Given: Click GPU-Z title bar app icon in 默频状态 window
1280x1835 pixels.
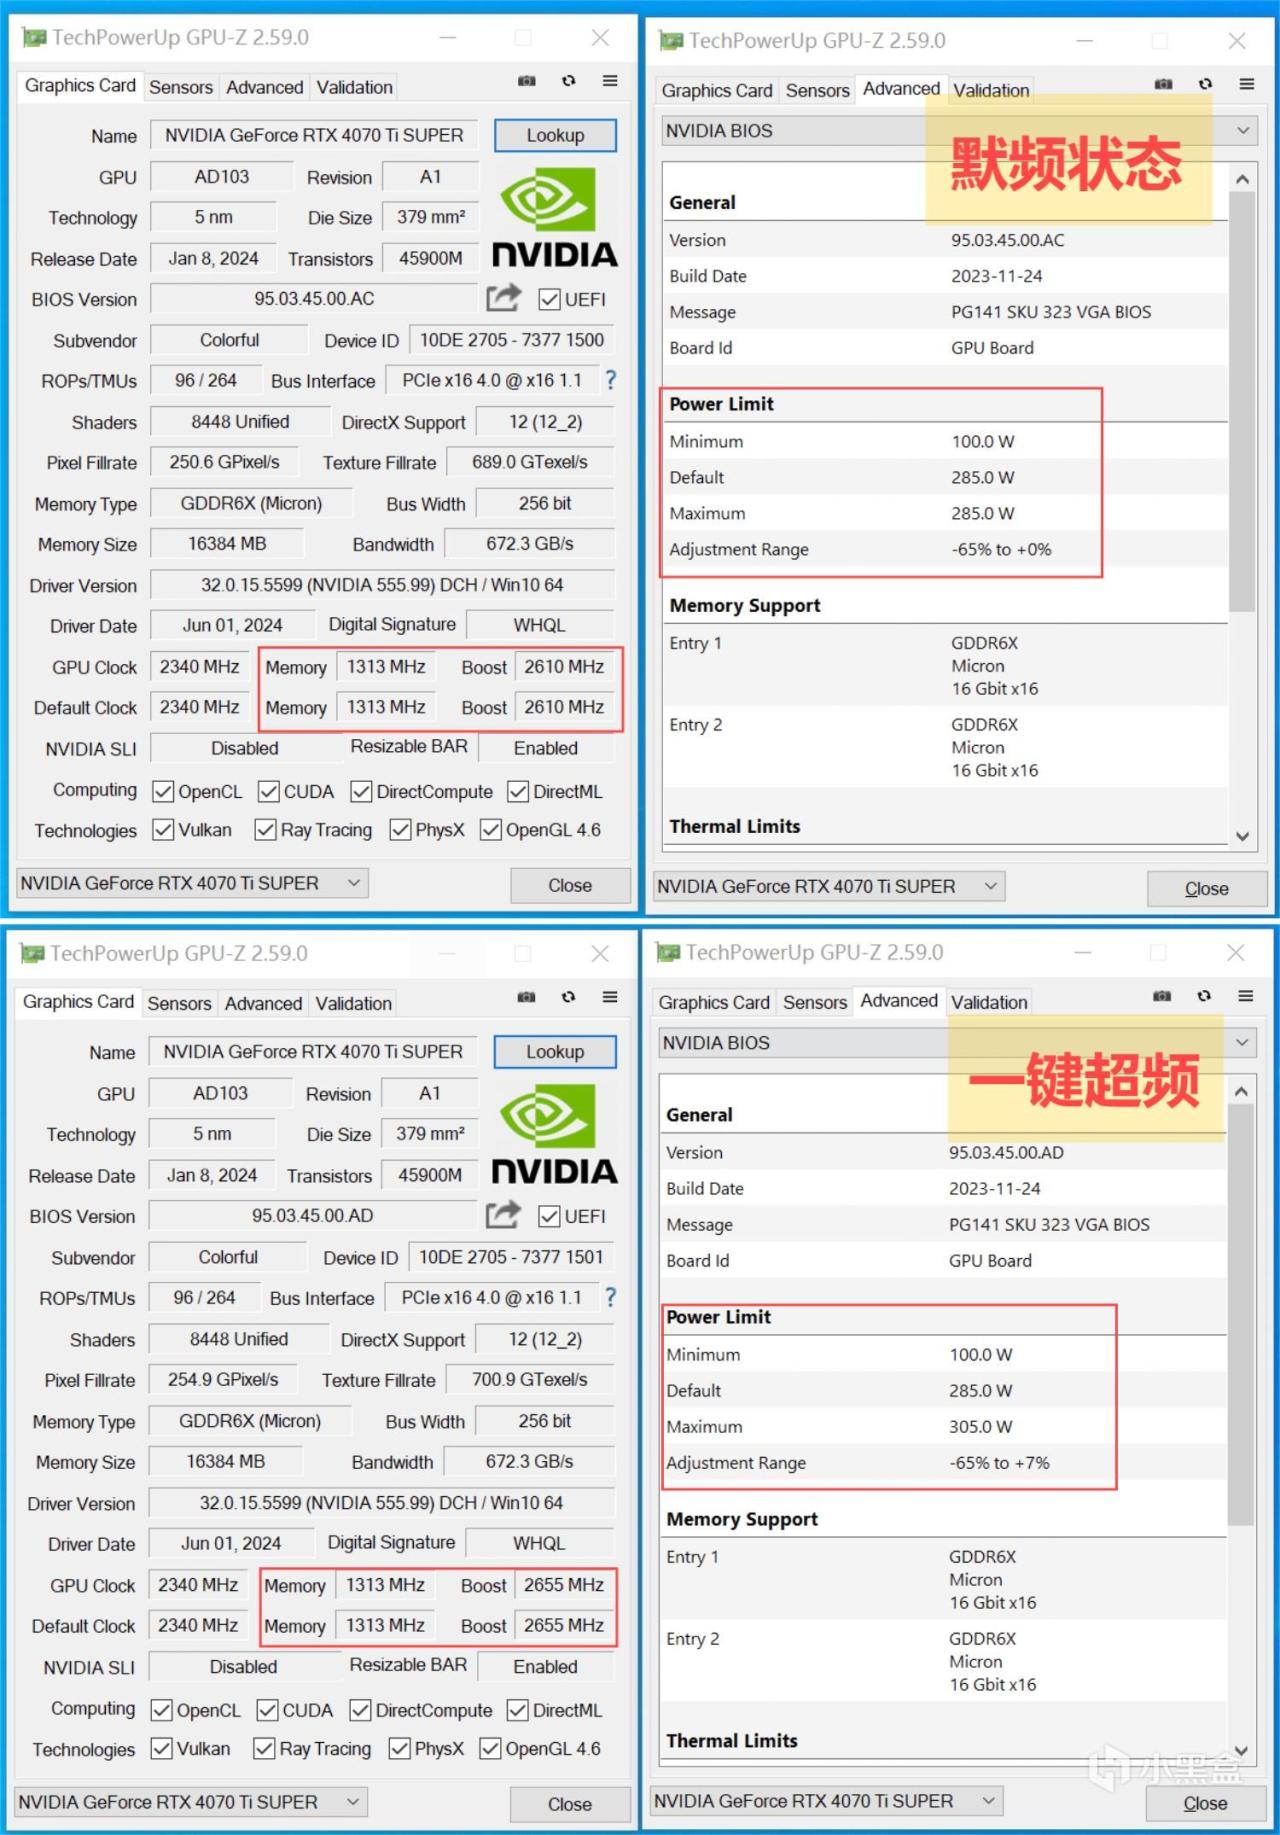Looking at the screenshot, I should 671,41.
